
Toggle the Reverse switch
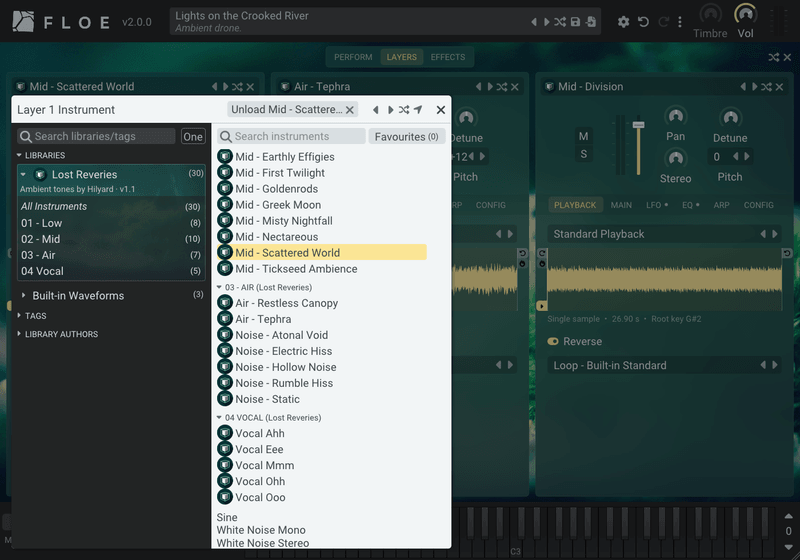553,341
